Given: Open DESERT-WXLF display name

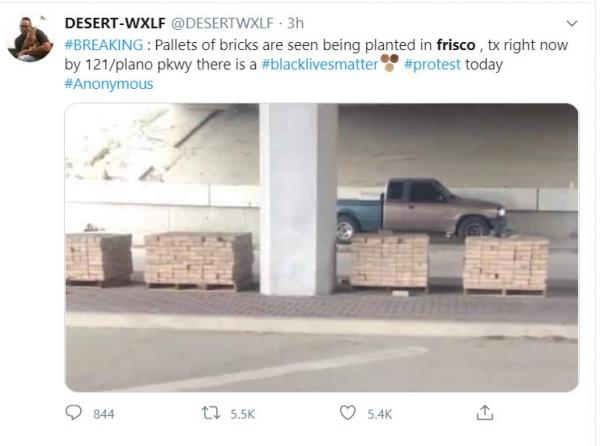Looking at the screenshot, I should click(x=115, y=23).
